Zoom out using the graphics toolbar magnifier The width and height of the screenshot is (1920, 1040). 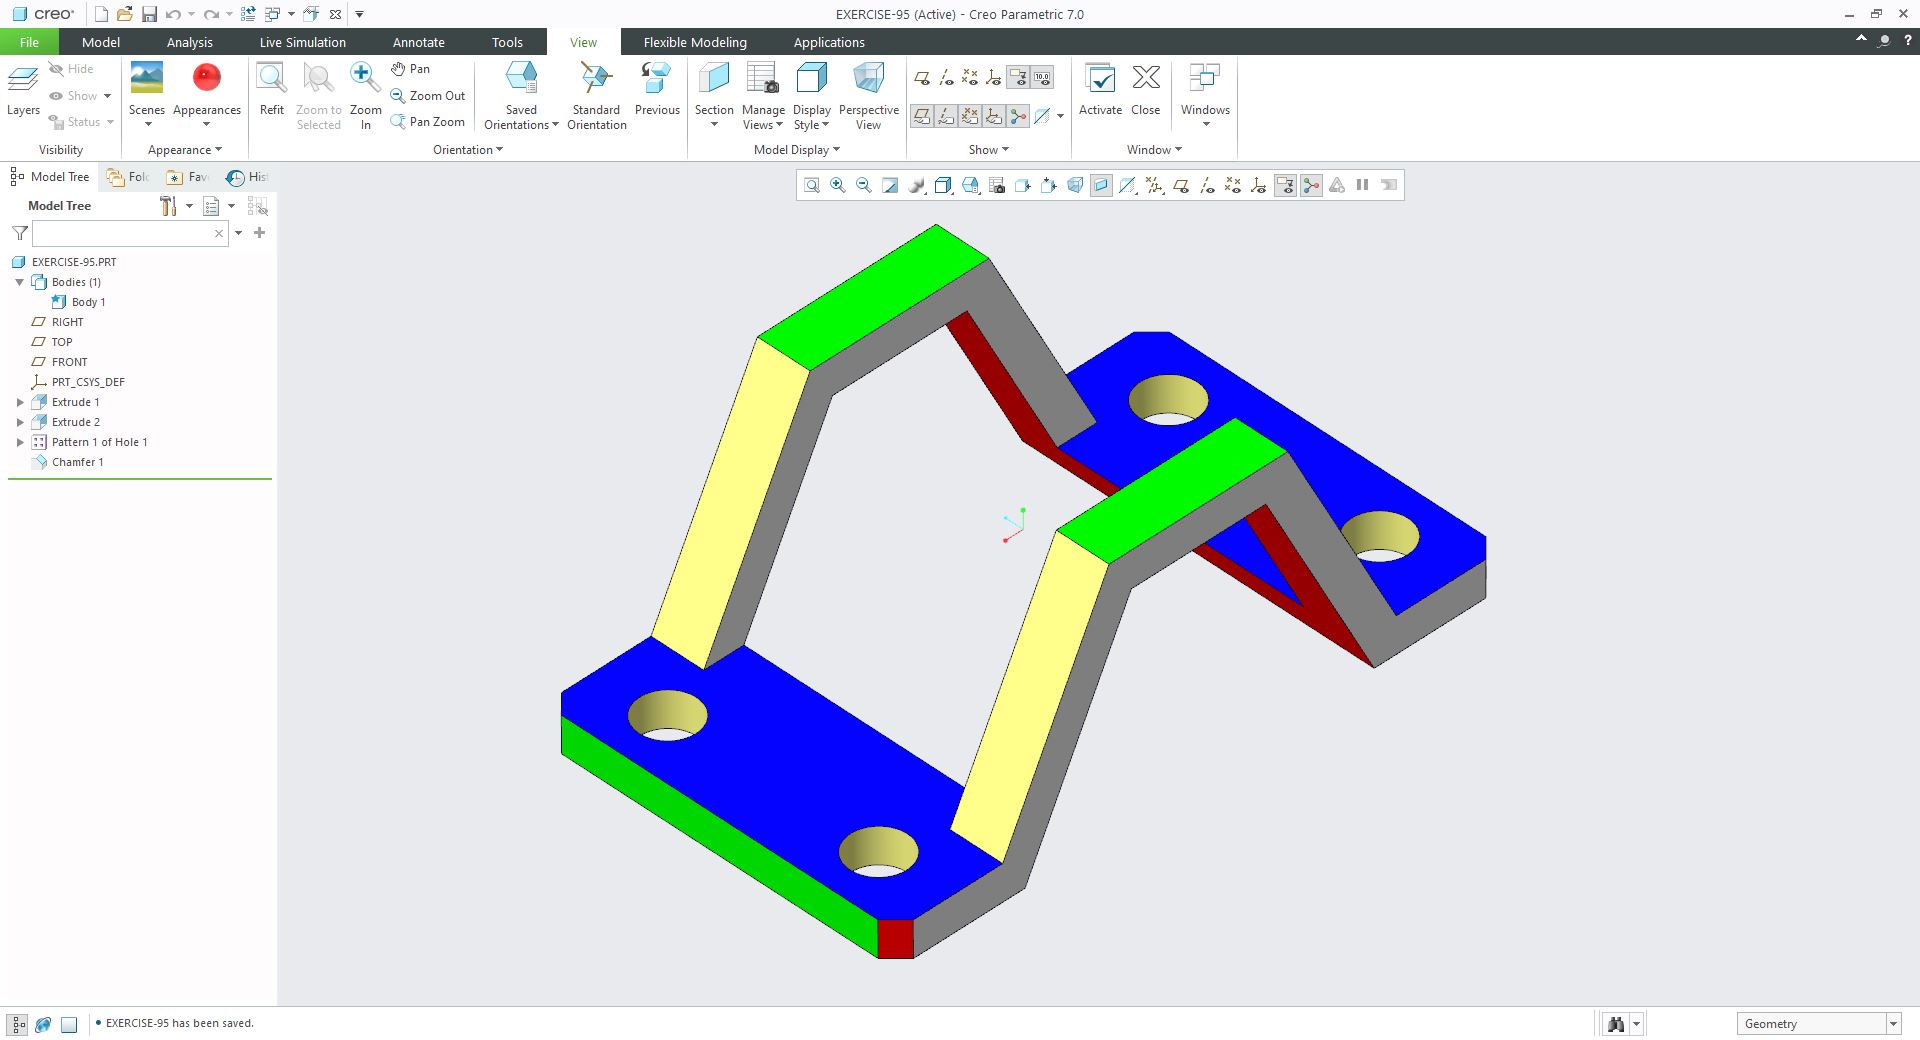864,185
